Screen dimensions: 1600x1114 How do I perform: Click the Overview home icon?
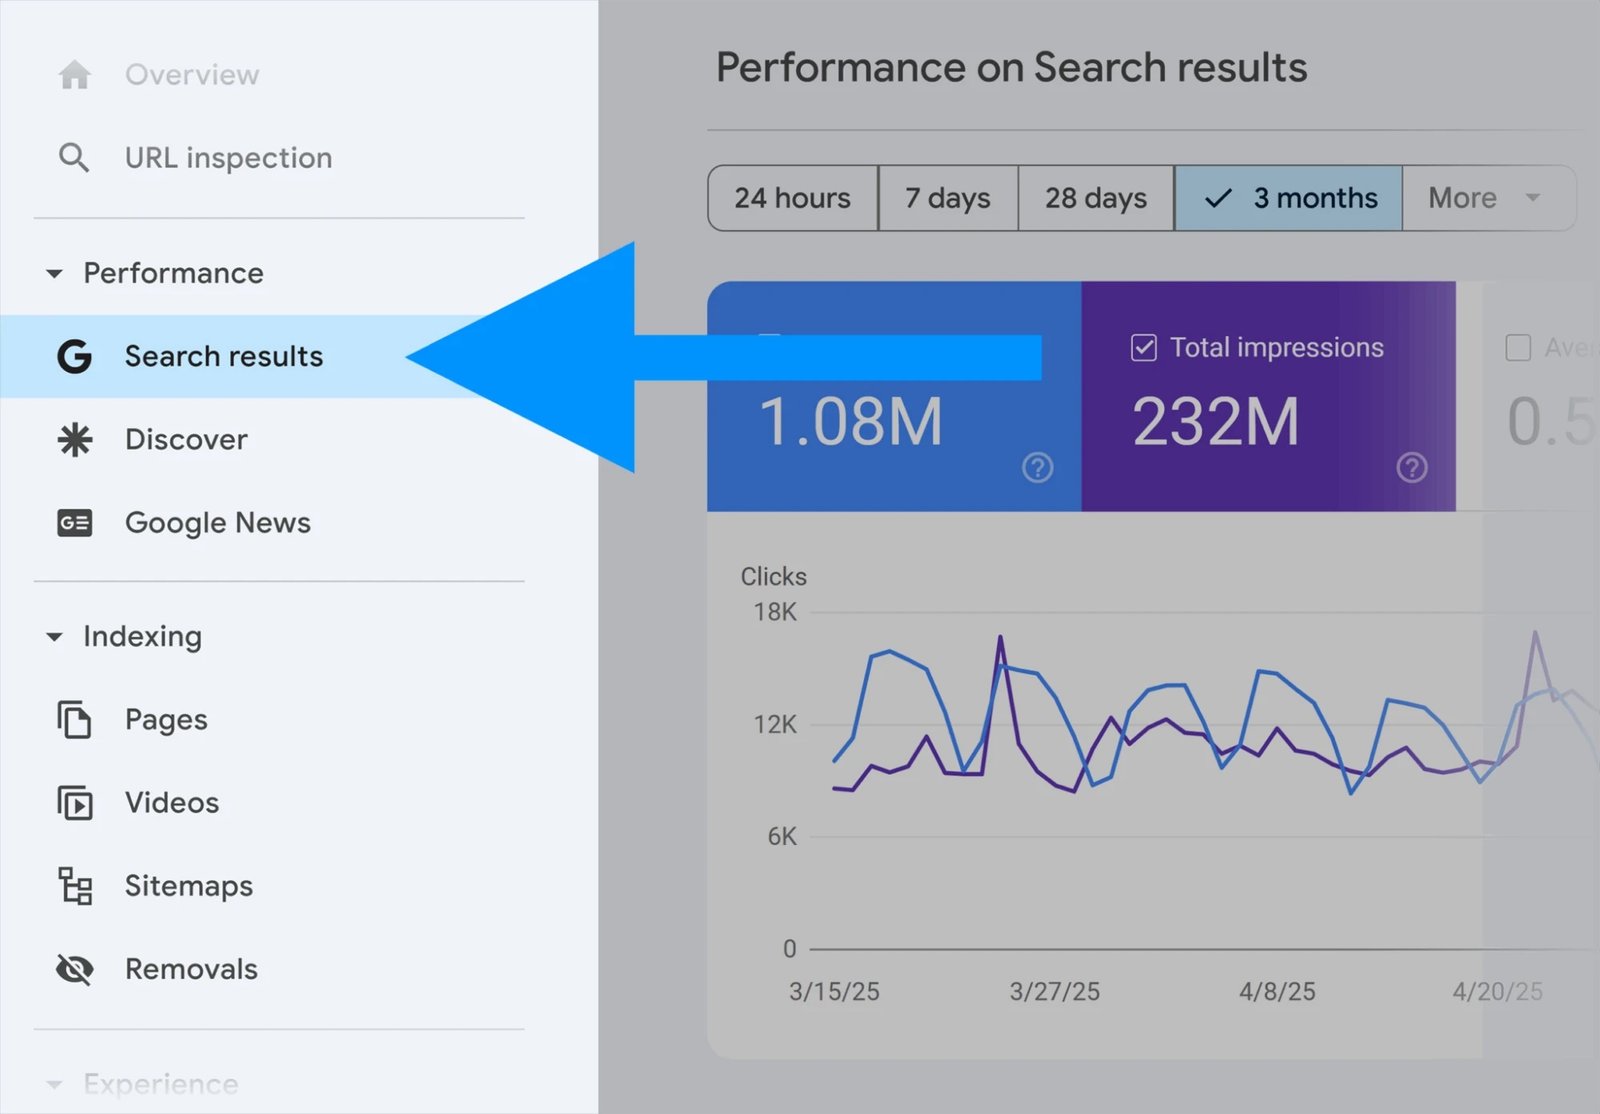pos(75,75)
